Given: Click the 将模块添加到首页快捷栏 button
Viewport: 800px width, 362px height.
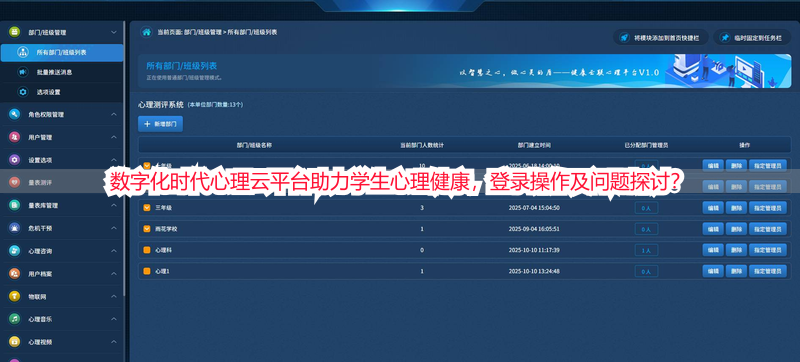Looking at the screenshot, I should (661, 38).
